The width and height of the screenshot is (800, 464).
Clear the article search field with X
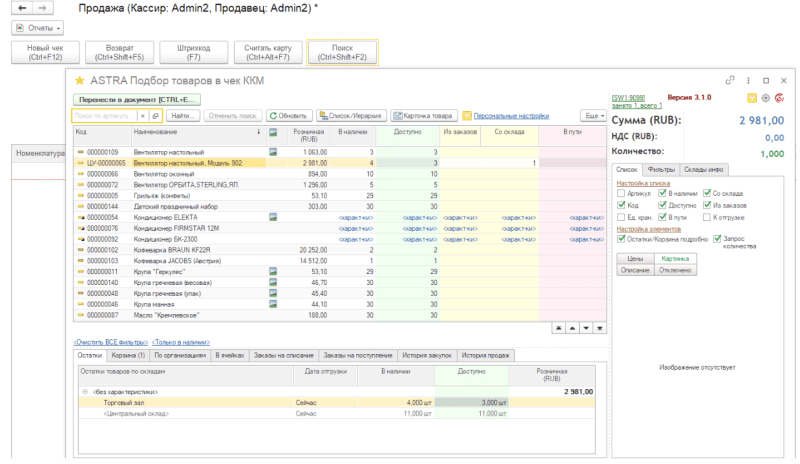(x=143, y=116)
